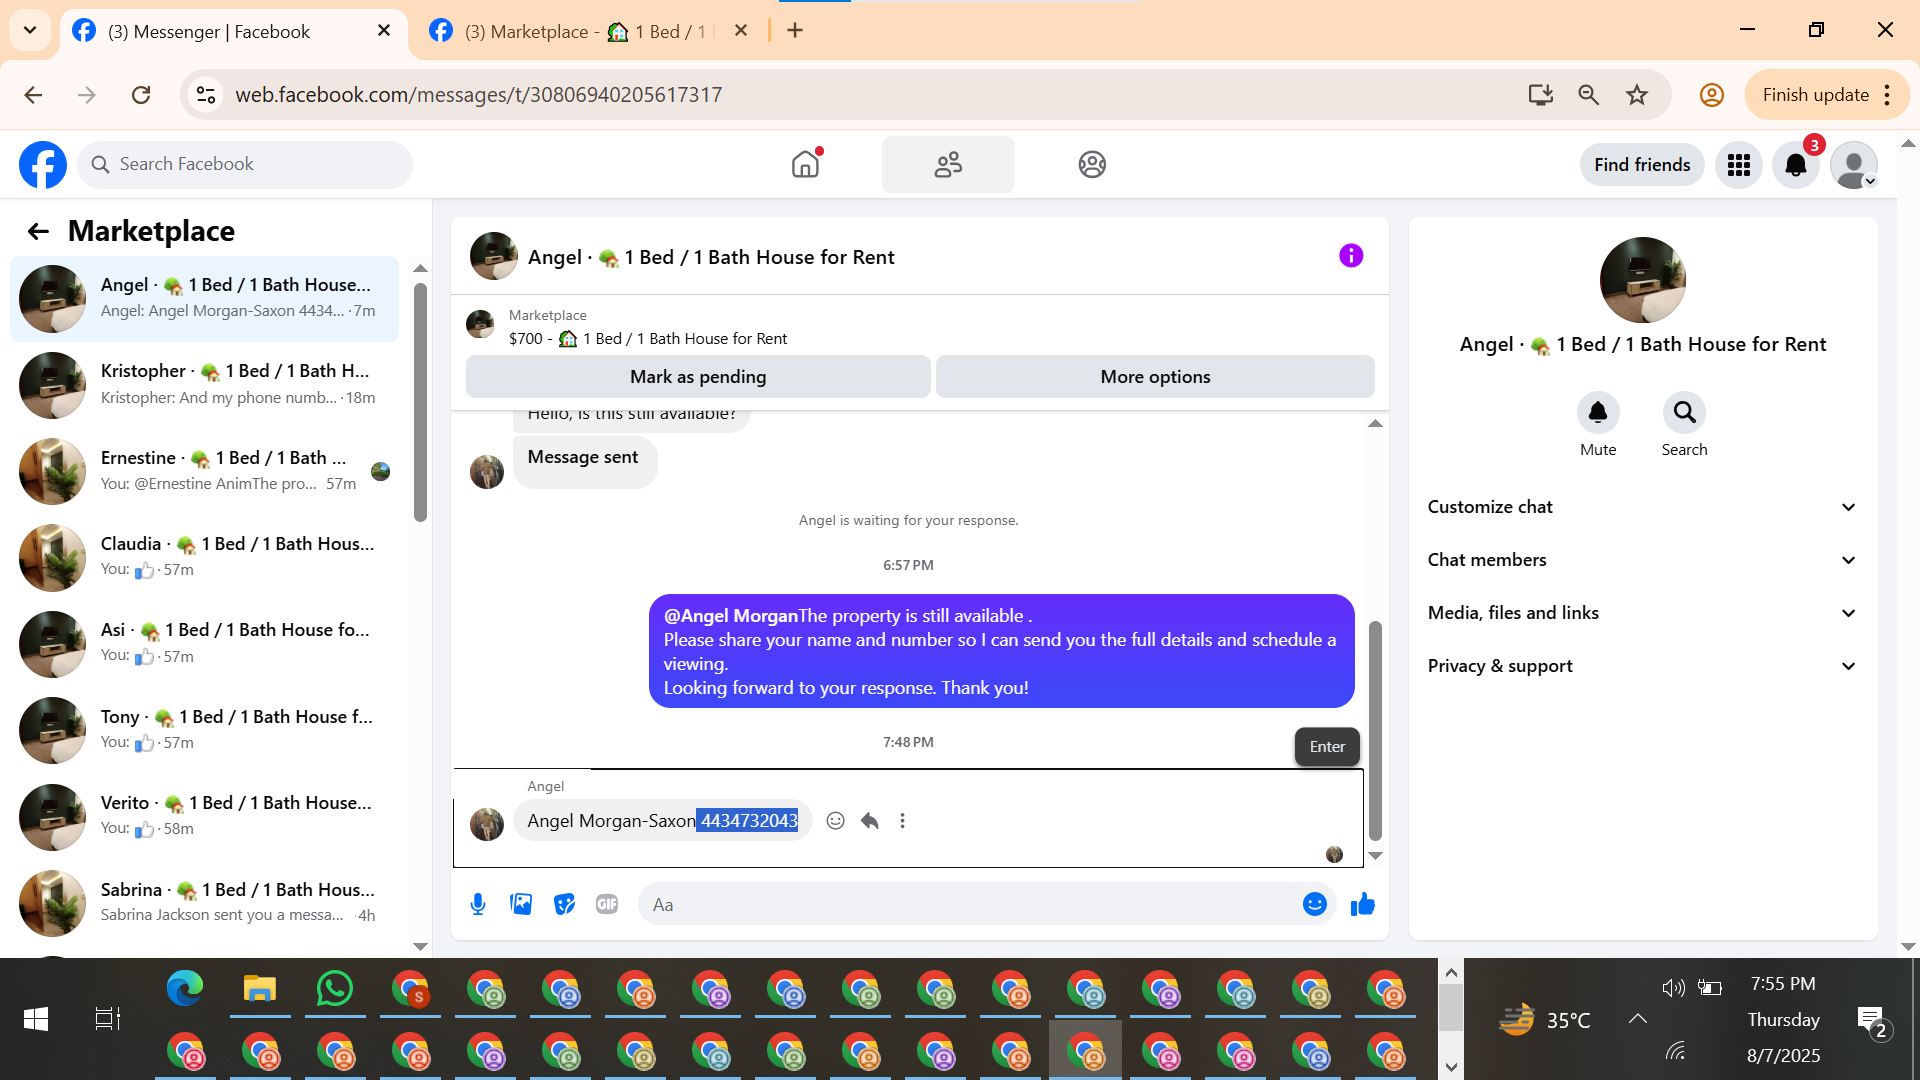The image size is (1920, 1080).
Task: Open Sabrina's 1 Bed conversation
Action: [204, 903]
